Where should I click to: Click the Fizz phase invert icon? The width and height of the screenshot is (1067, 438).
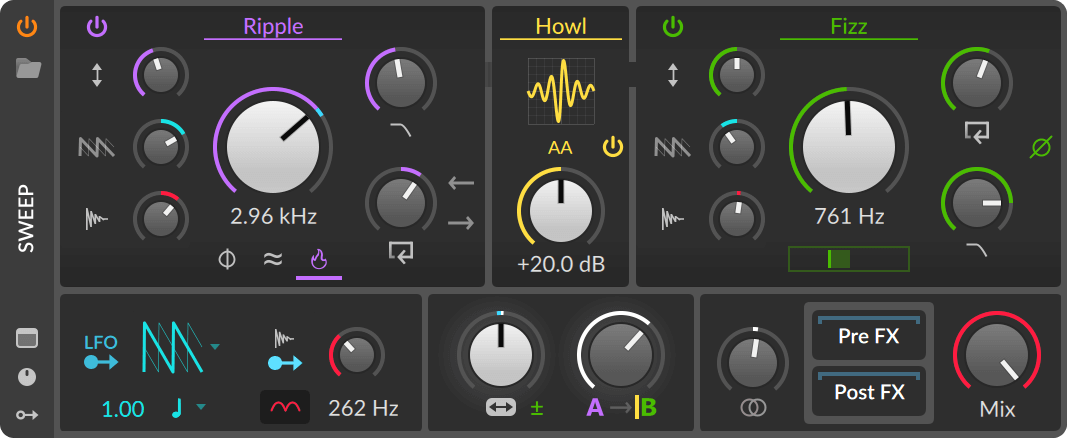pos(1040,149)
